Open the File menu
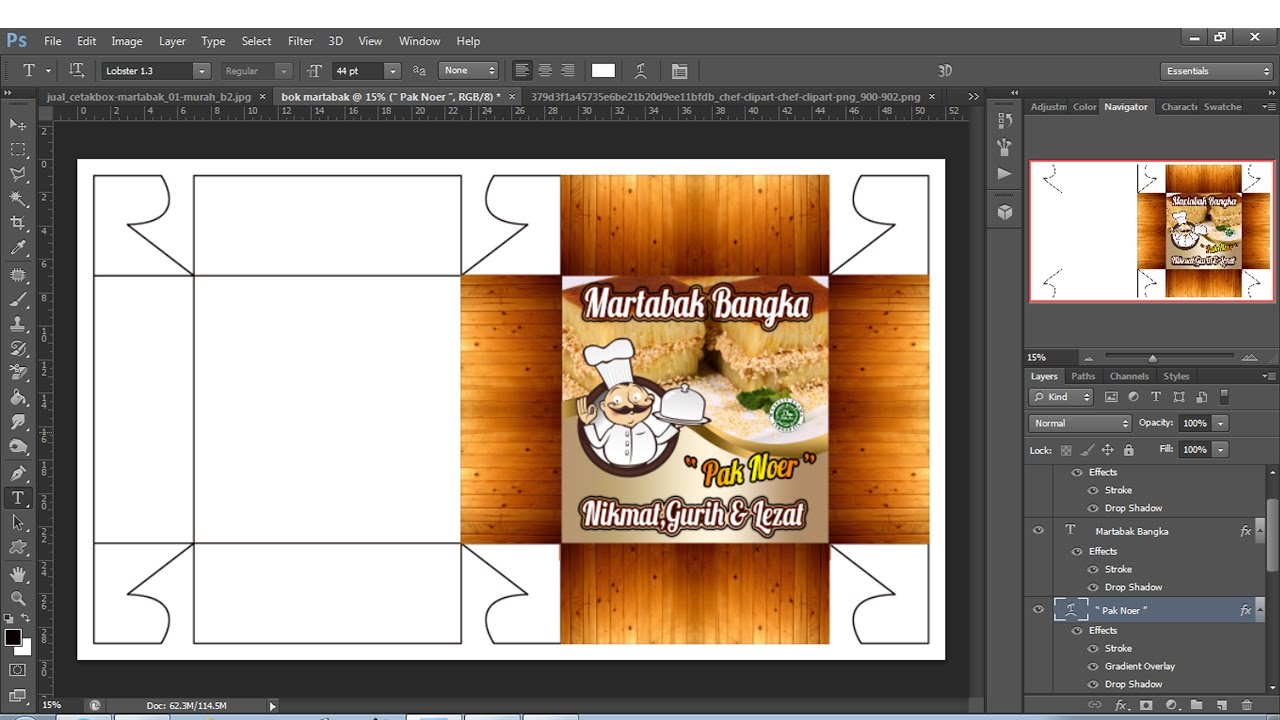The width and height of the screenshot is (1280, 720). (x=53, y=41)
